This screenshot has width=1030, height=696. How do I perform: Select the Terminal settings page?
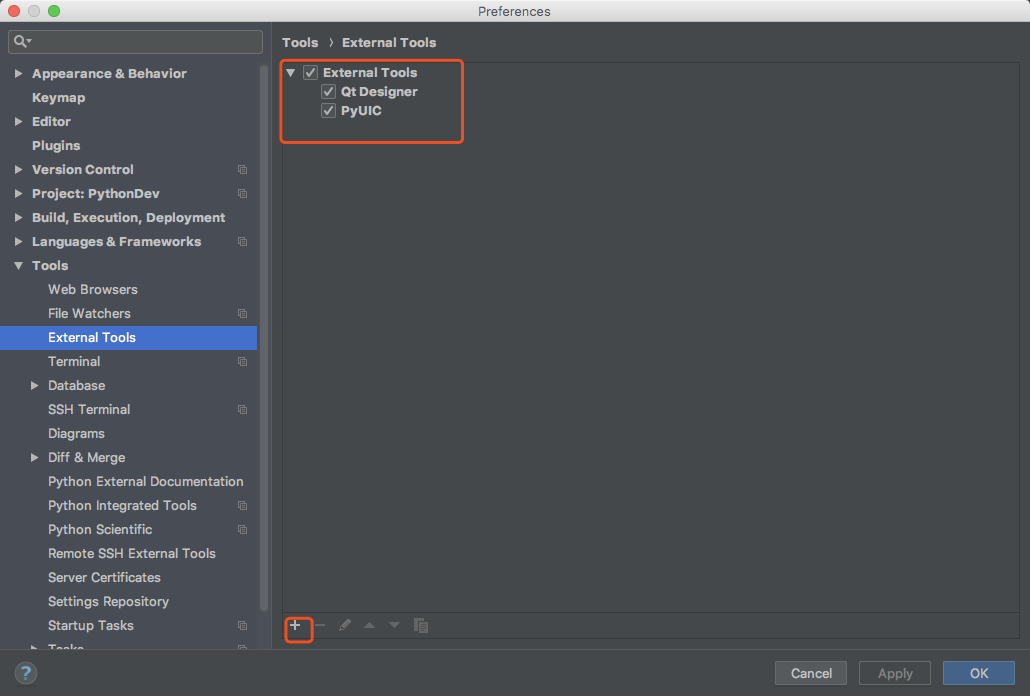click(x=75, y=361)
